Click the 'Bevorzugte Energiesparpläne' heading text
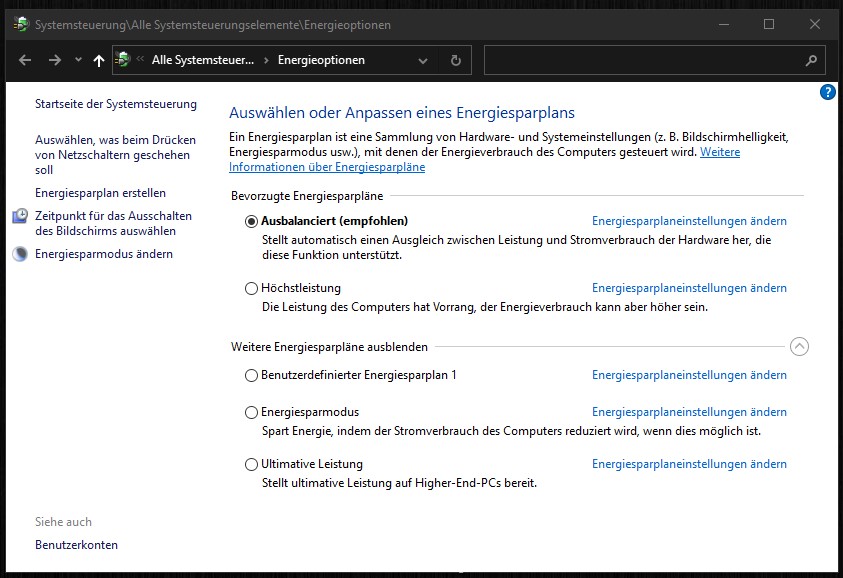 click(x=307, y=196)
